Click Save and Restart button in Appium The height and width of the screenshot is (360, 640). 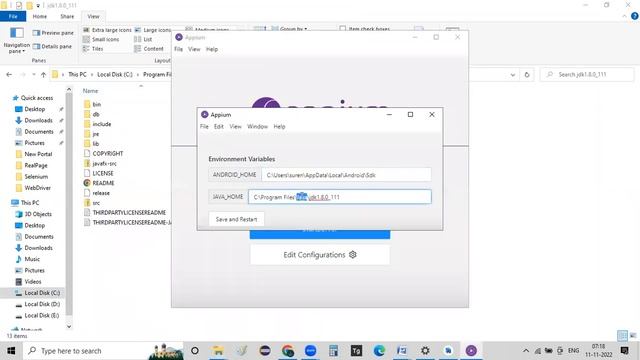point(236,219)
